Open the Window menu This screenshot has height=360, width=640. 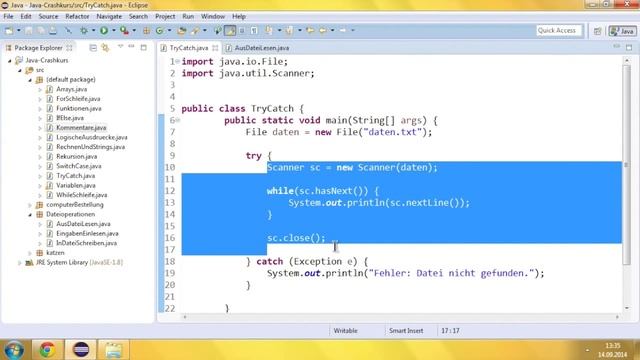[213, 16]
